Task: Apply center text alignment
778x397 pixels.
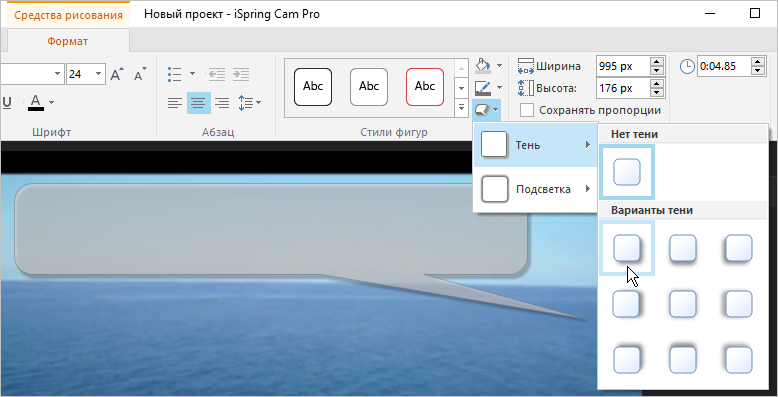Action: coord(198,103)
